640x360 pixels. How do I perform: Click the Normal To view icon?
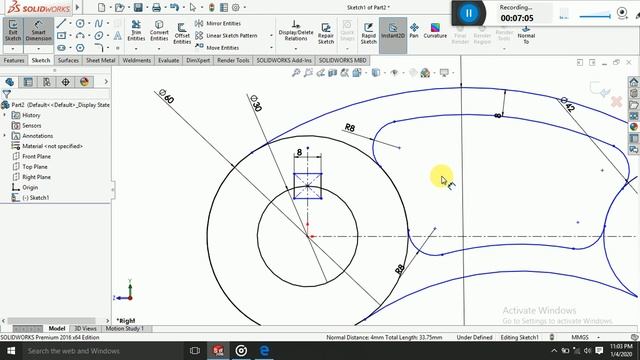526,34
